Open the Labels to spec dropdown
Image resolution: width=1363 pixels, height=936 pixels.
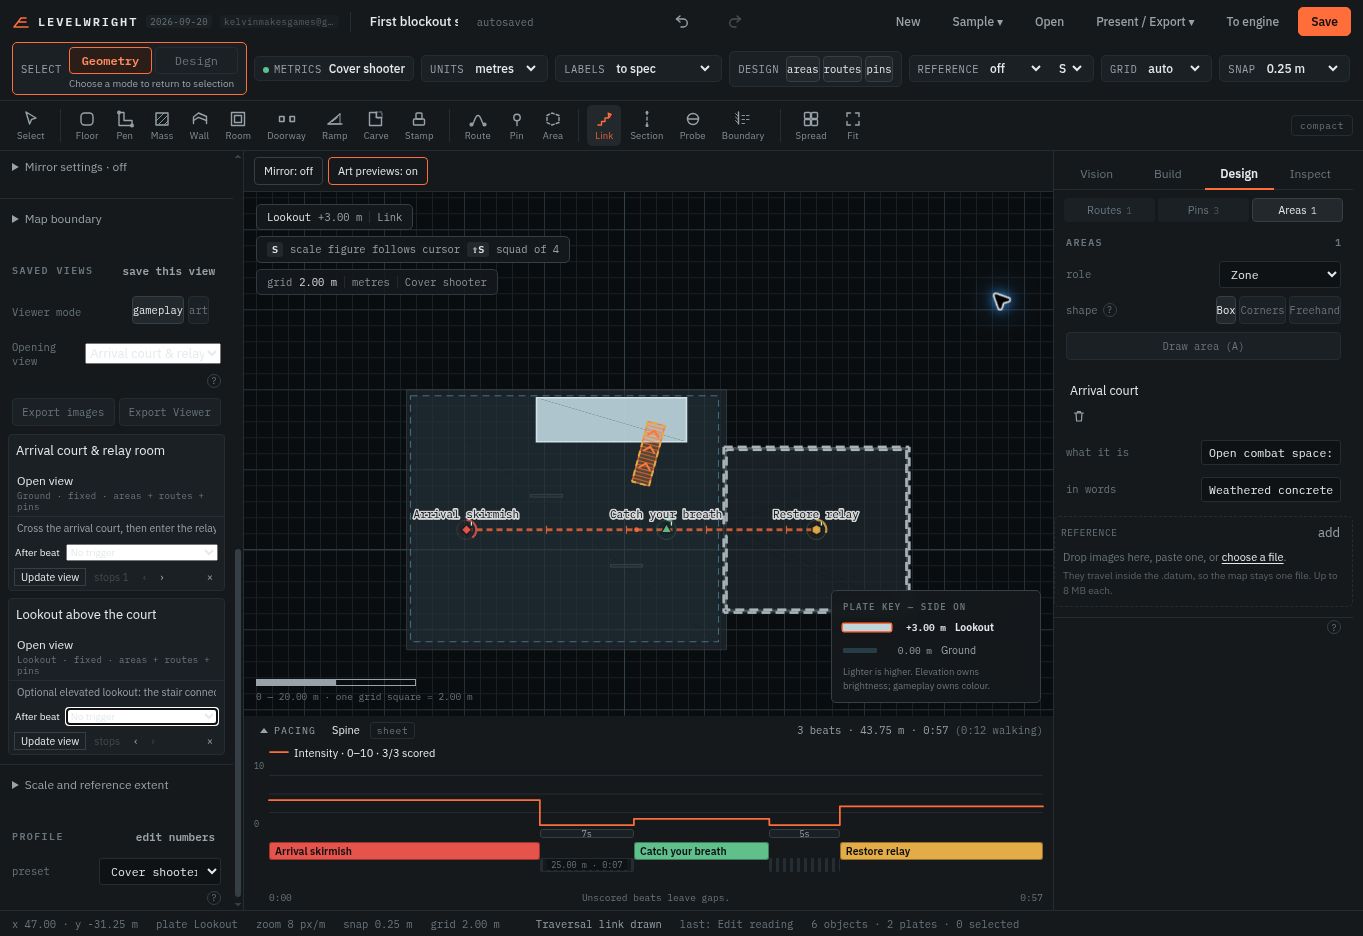pos(662,69)
